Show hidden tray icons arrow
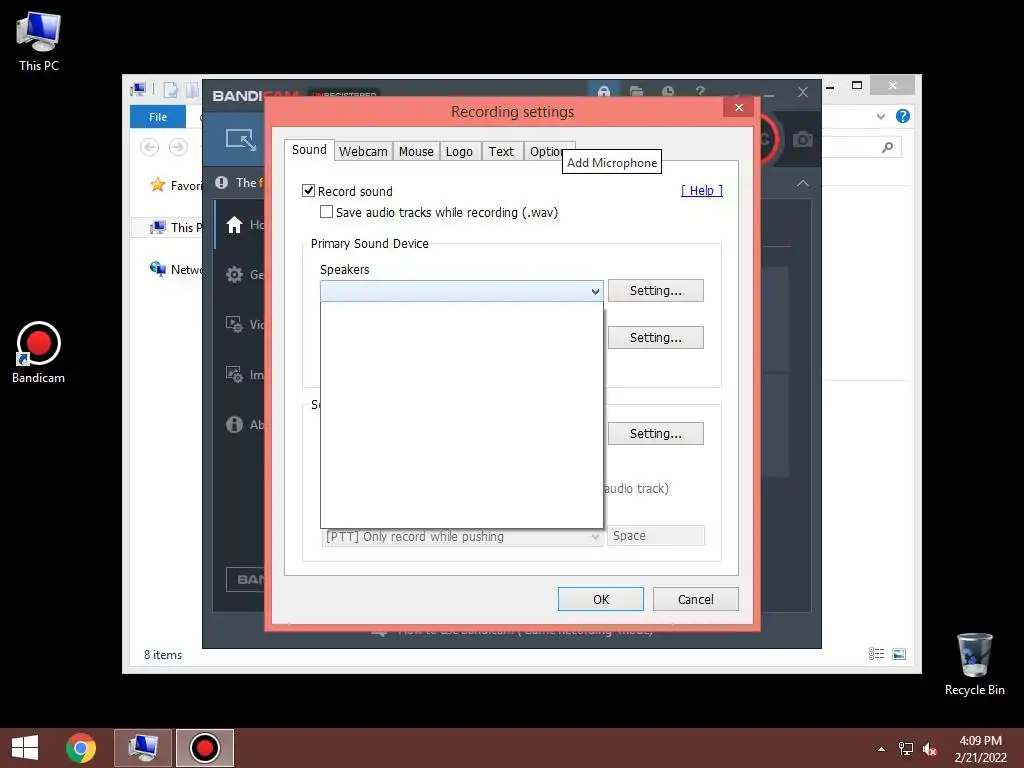The width and height of the screenshot is (1024, 768). coord(881,749)
